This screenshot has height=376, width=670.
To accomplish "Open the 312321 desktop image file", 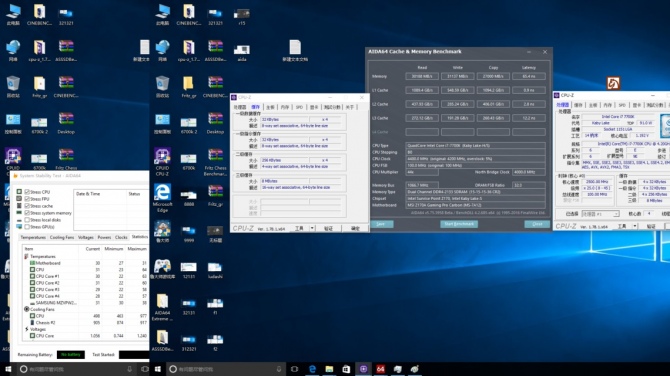I will click(188, 343).
